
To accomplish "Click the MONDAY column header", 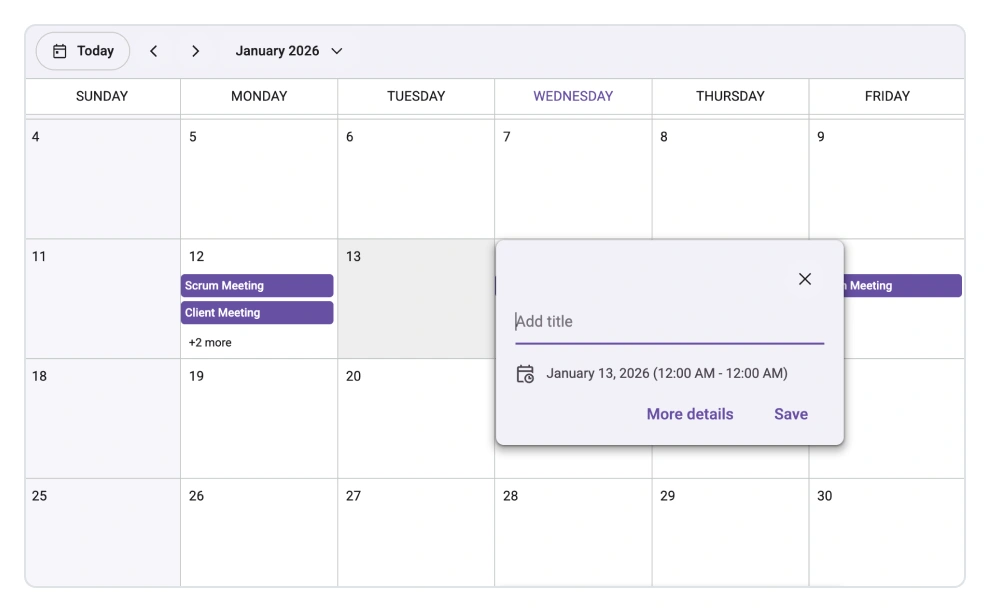I will [258, 96].
